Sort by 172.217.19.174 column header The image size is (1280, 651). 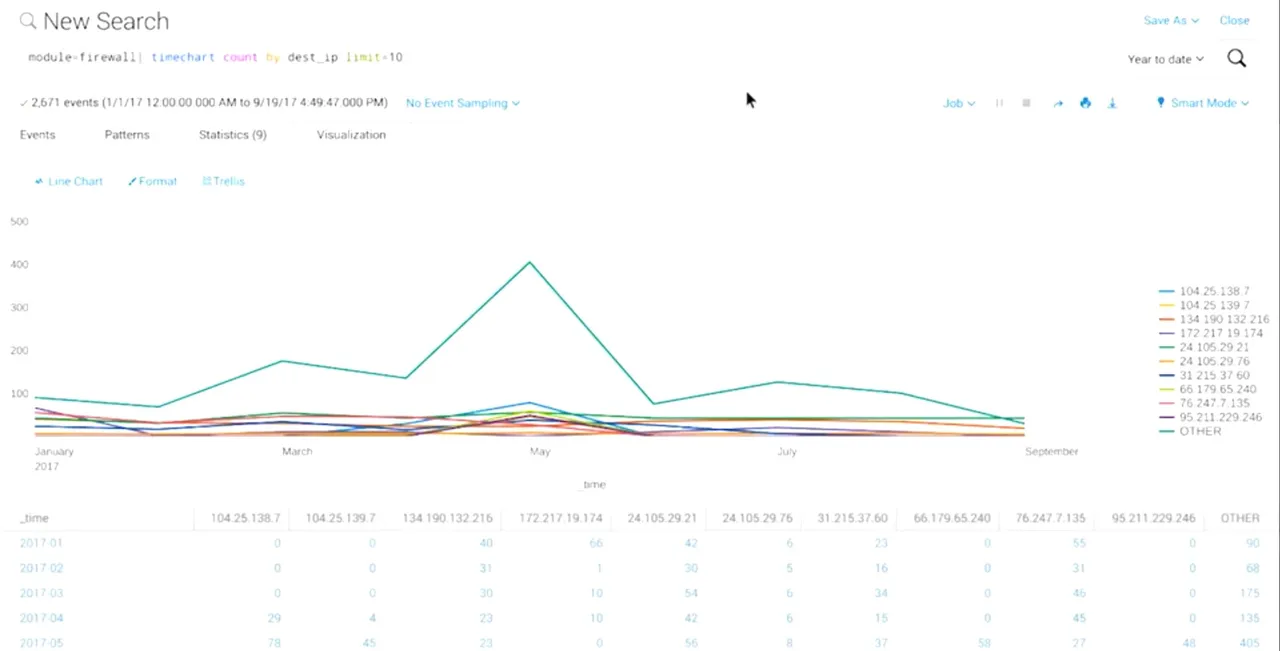point(561,518)
